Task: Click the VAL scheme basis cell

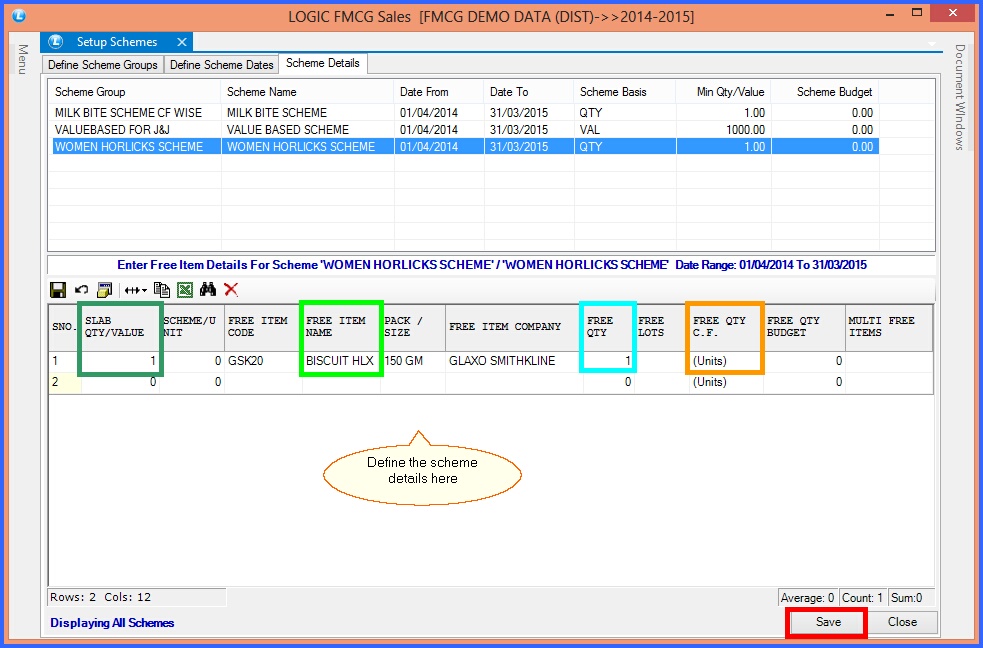Action: pos(624,130)
